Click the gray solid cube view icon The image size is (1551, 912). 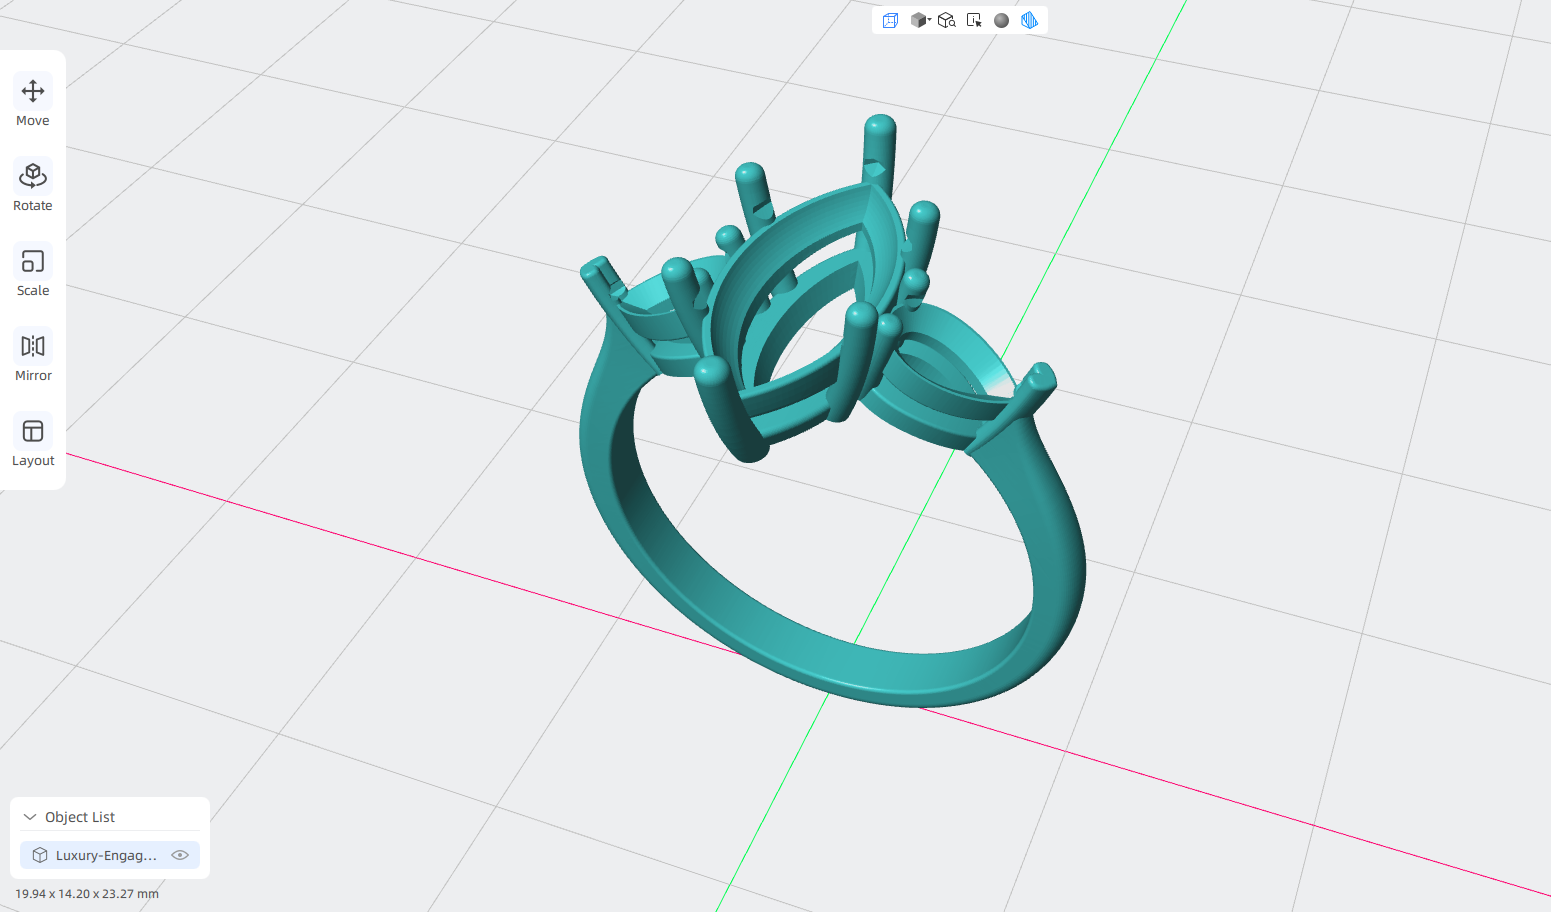point(918,20)
